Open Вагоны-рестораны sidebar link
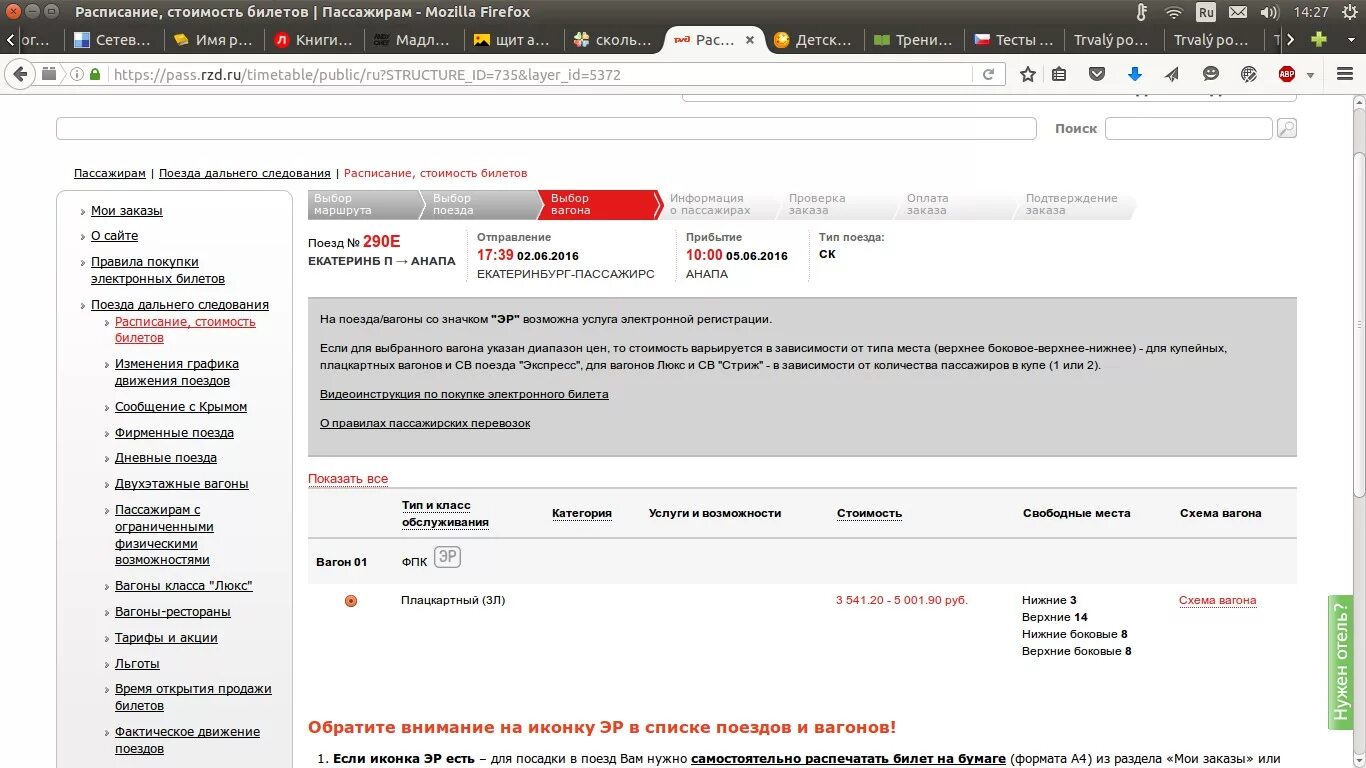 [172, 612]
